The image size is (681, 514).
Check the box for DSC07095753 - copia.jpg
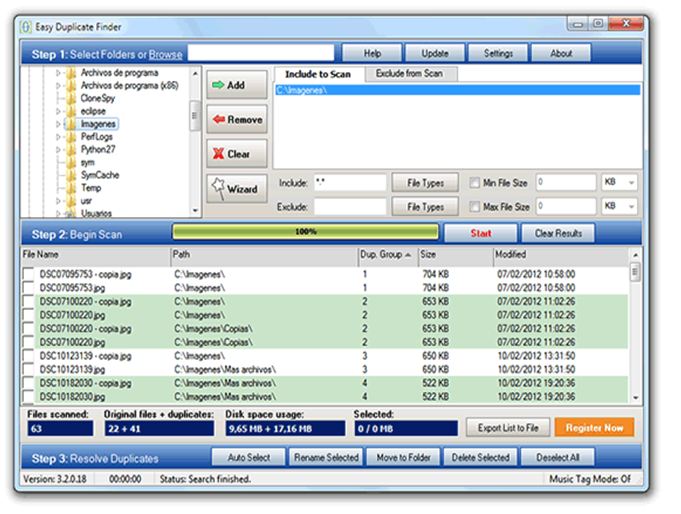28,273
